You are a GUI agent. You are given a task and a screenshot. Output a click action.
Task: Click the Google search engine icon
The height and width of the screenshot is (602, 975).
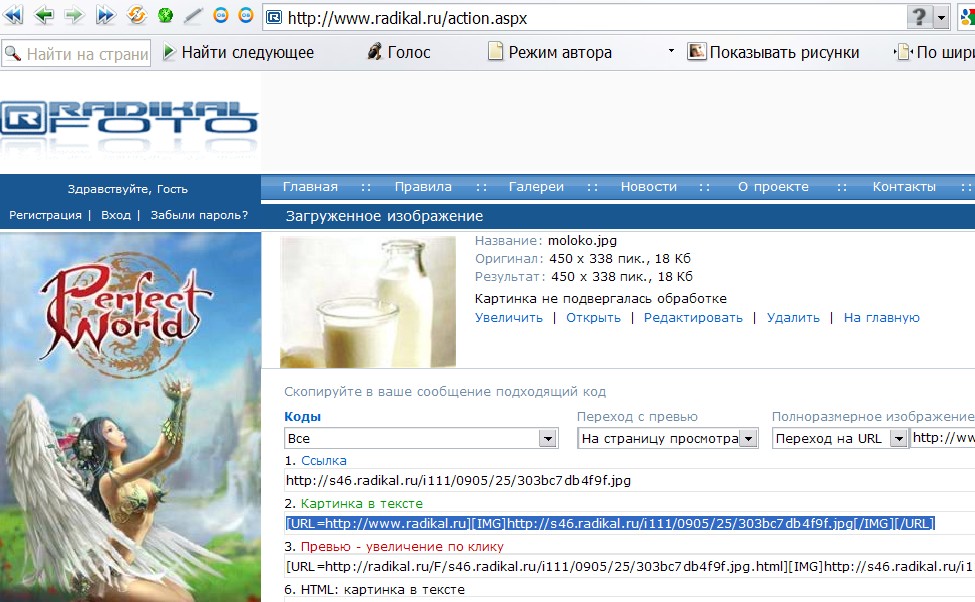pos(967,17)
